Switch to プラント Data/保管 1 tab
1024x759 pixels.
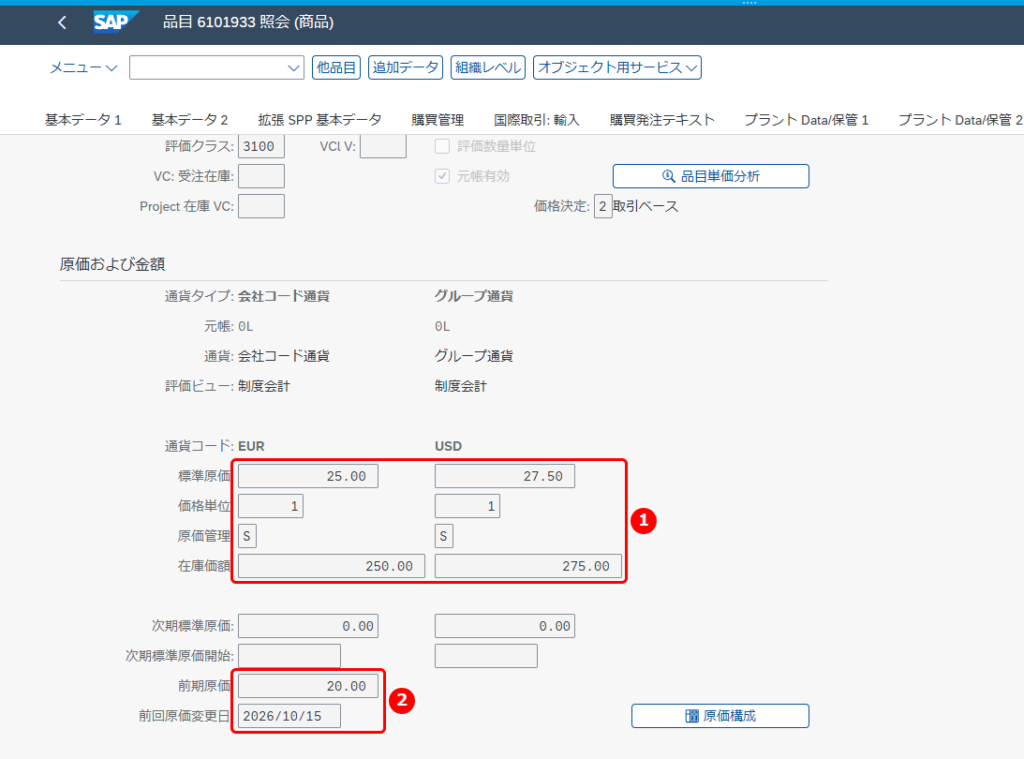[807, 120]
